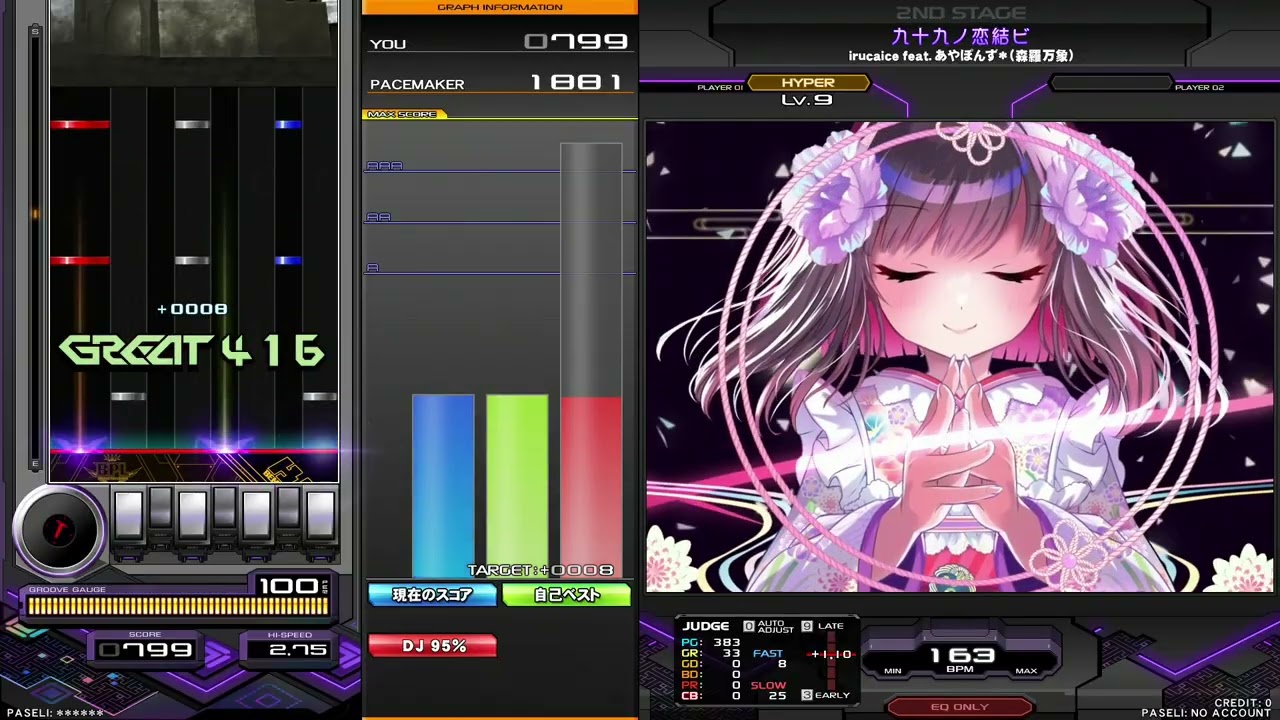The image size is (1280, 720).
Task: Click the PASELI: NO ACCOUNT text
Action: point(1206,713)
